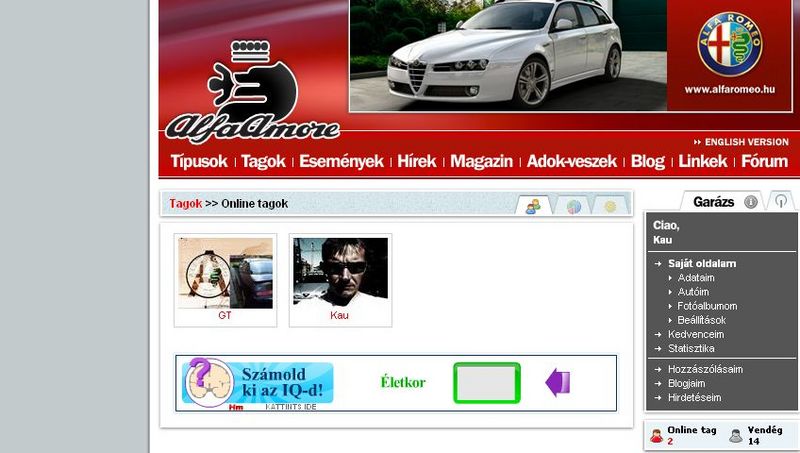800x453 pixels.
Task: Visit www.alfaromeo.hu link
Action: click(730, 89)
